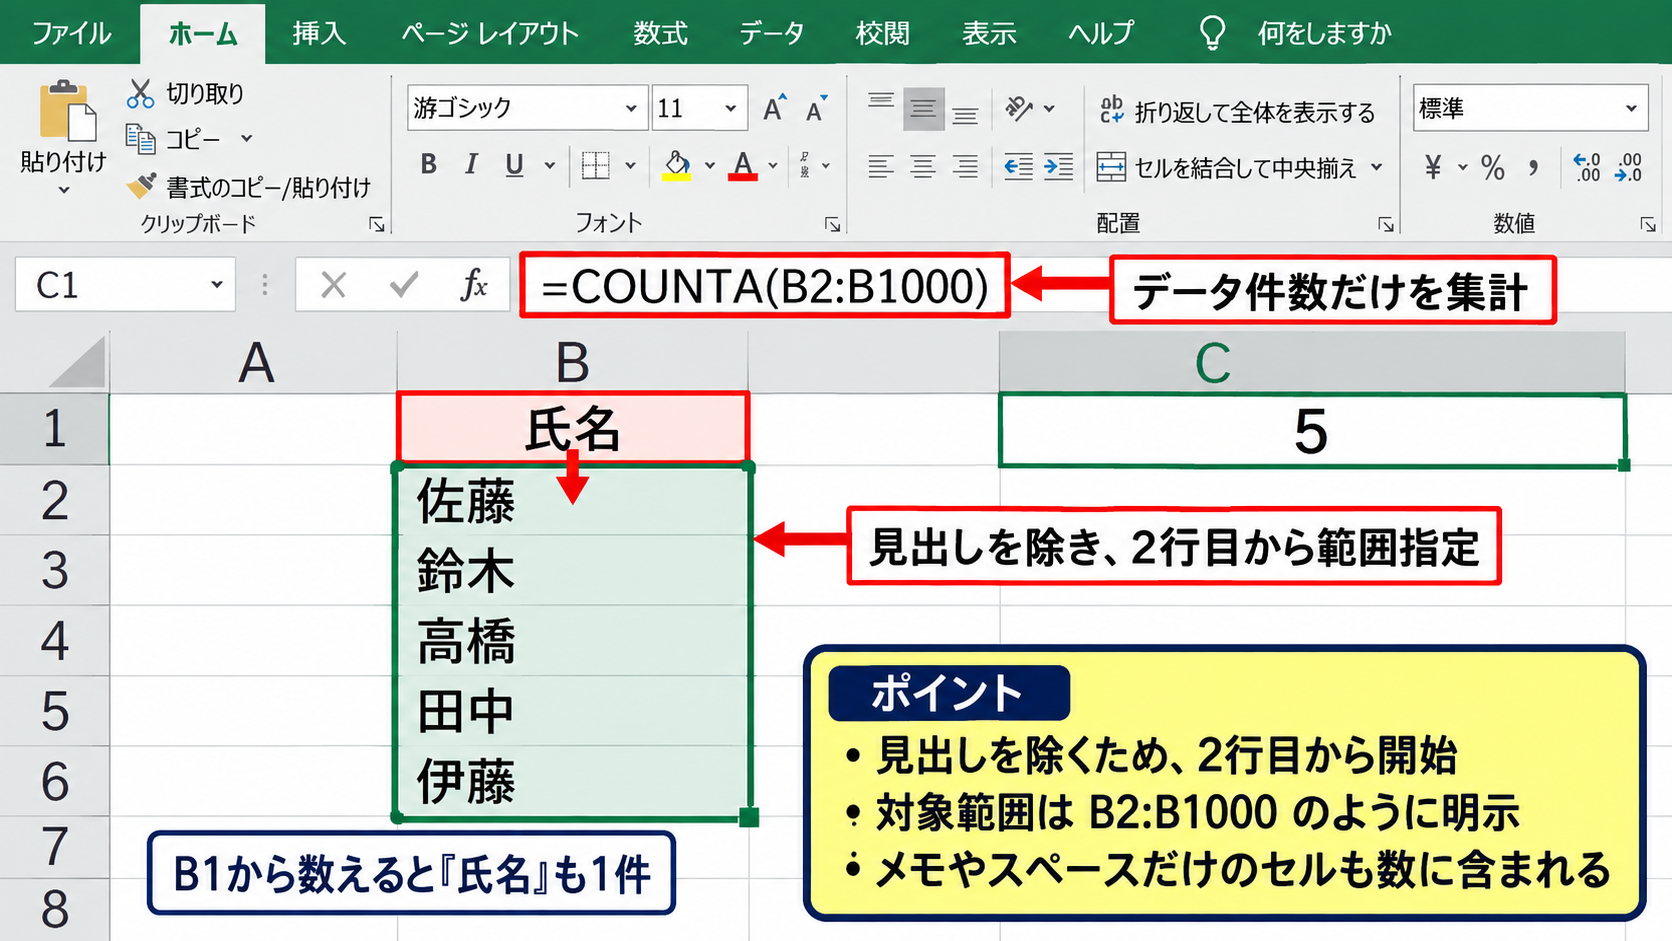
Task: Switch to the ページ レイアウト tab
Action: click(490, 33)
